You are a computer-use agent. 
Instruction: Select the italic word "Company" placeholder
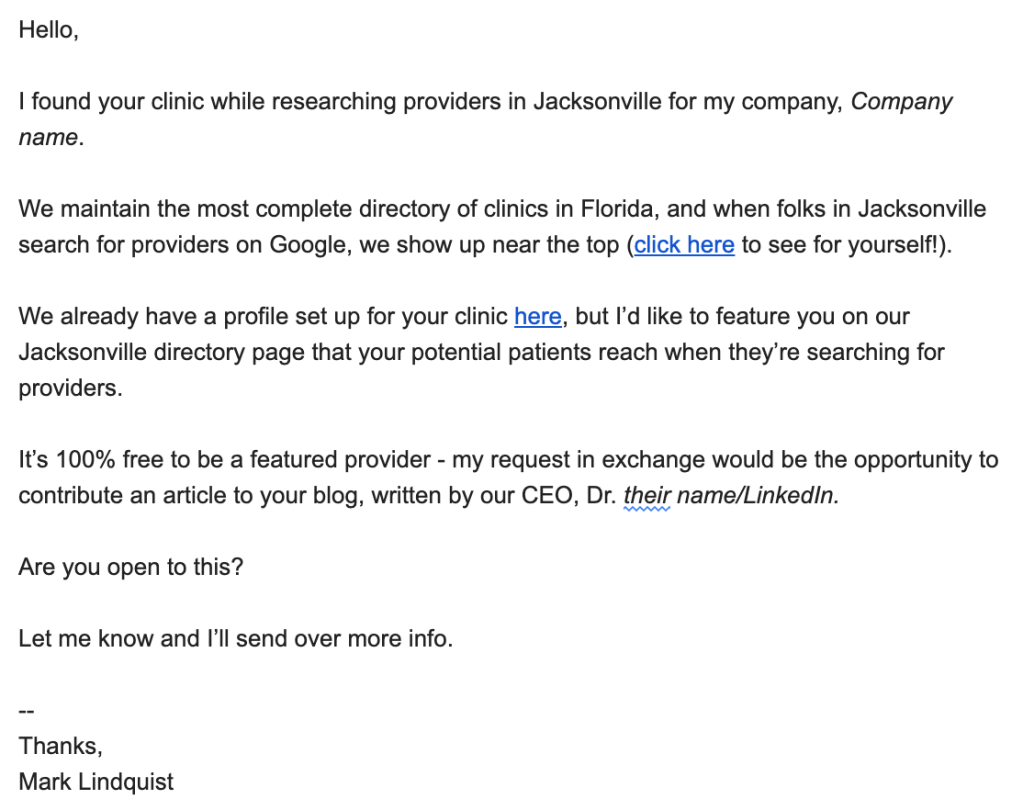tap(901, 102)
